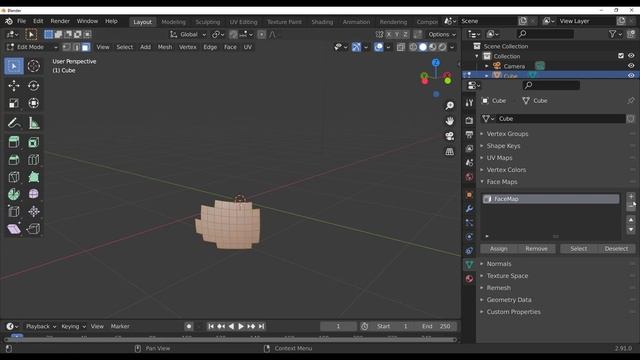The height and width of the screenshot is (360, 640).
Task: Open the Face menu
Action: [230, 47]
